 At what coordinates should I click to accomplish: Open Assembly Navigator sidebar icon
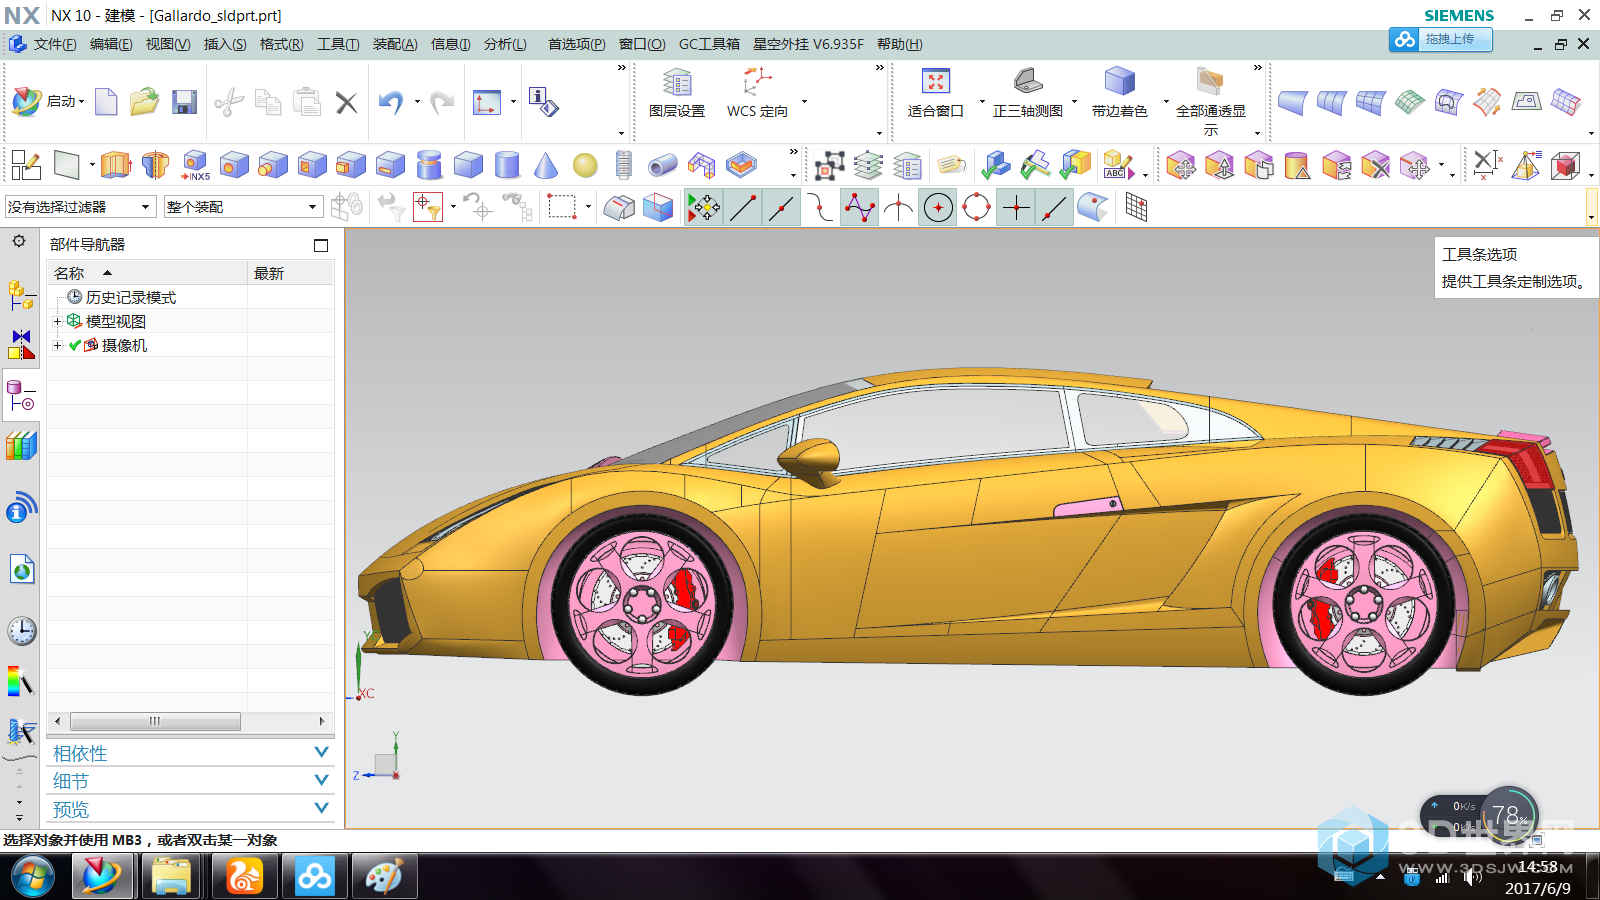[x=21, y=295]
